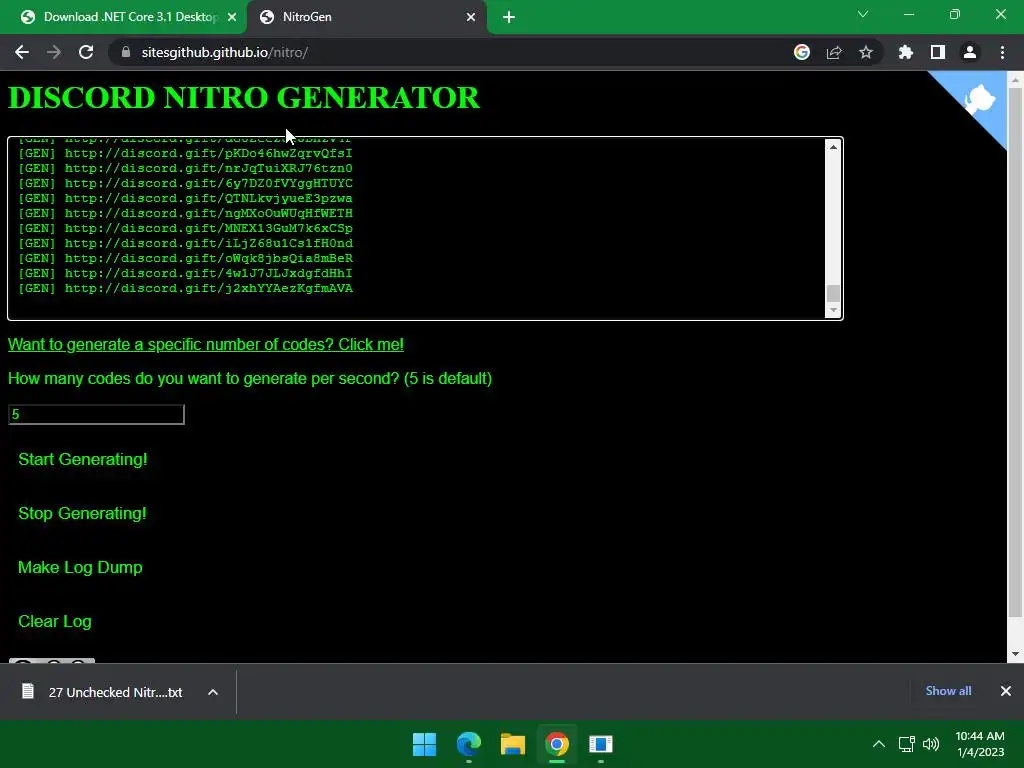
Task: Click Make Log Dump
Action: click(80, 568)
